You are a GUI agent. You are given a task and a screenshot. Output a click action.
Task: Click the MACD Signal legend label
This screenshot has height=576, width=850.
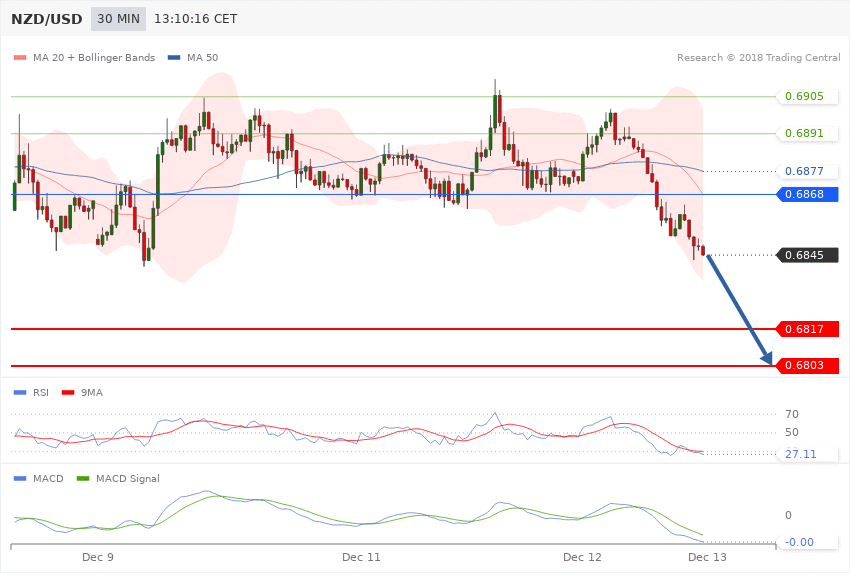click(x=127, y=478)
